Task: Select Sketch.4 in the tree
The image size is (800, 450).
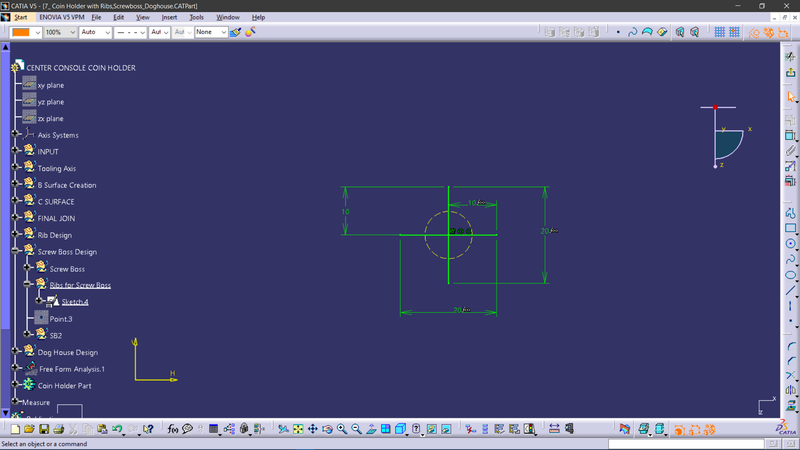Action: (x=74, y=302)
